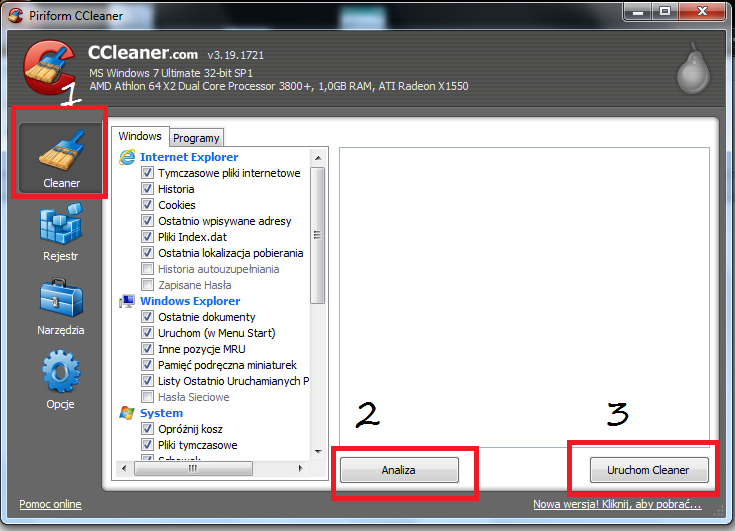Click the Analiza button
The image size is (735, 531).
399,470
